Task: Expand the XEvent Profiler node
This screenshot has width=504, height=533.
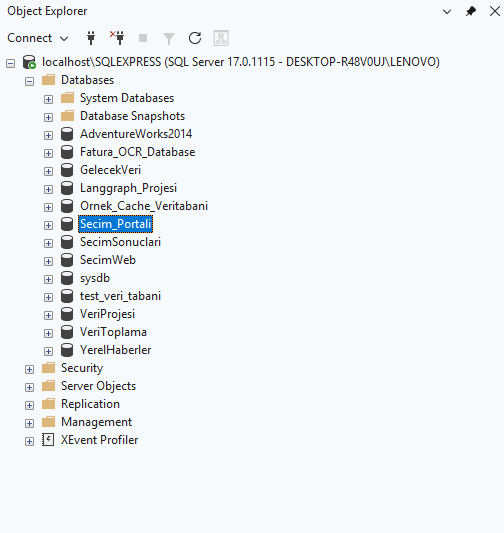Action: tap(30, 442)
